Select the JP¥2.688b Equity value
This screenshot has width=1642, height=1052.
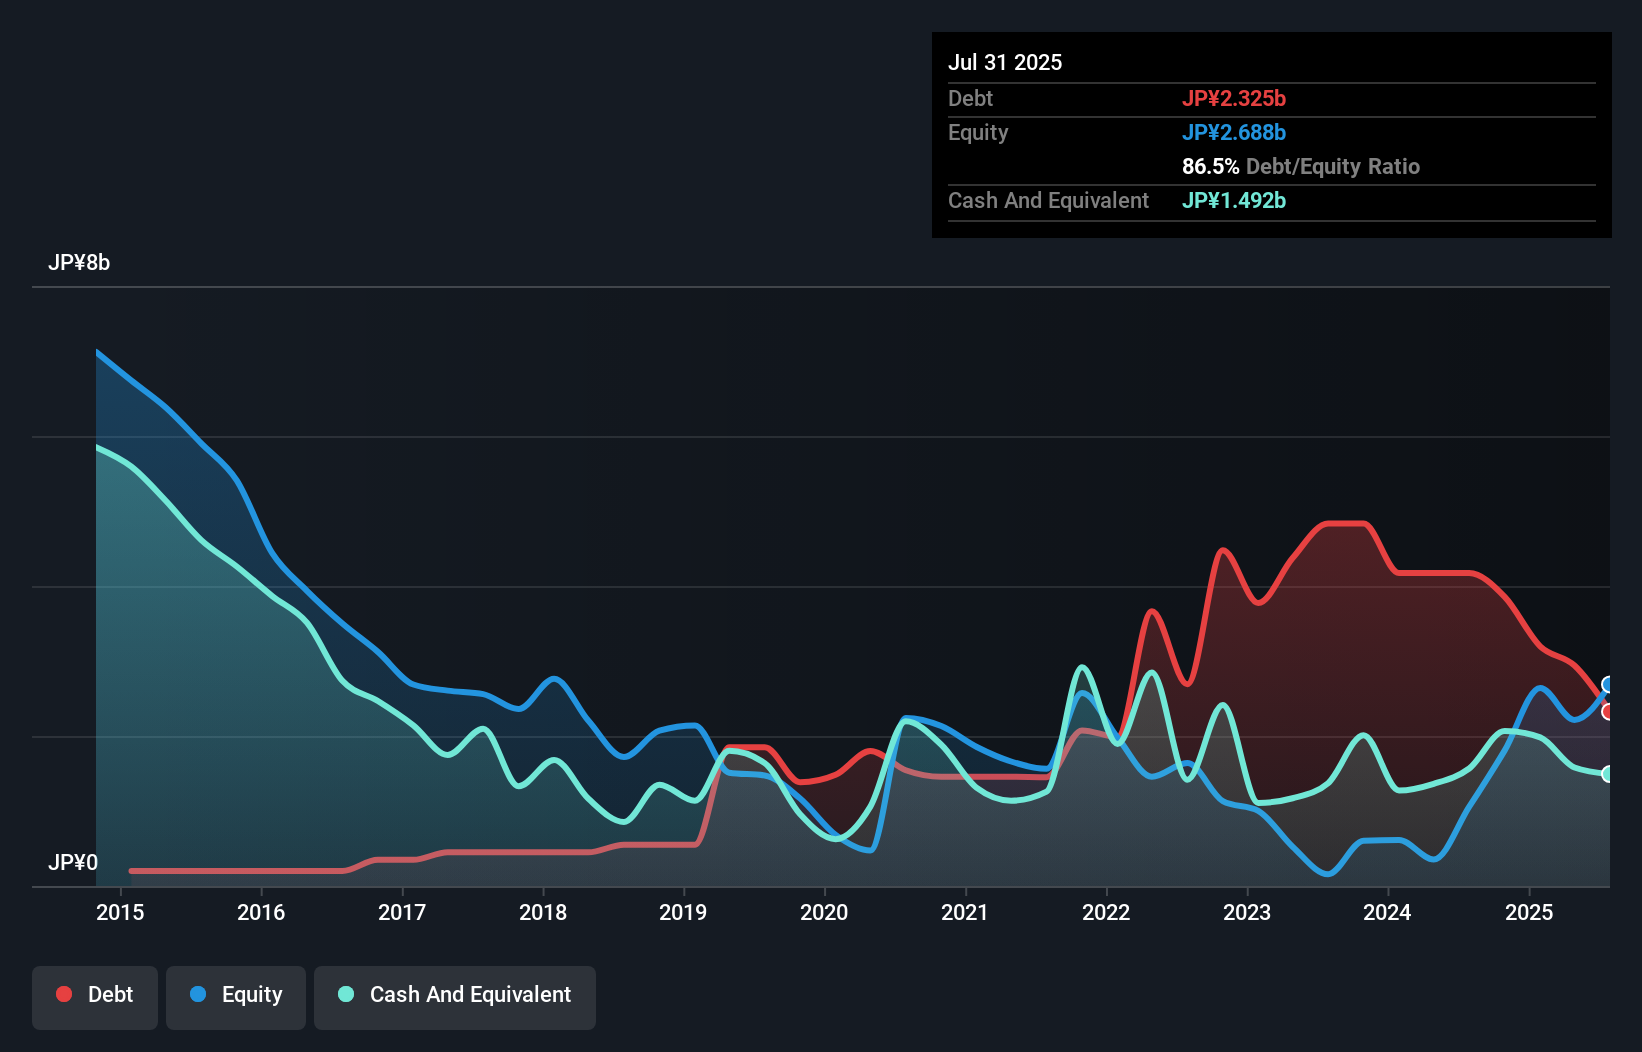pos(1235,132)
